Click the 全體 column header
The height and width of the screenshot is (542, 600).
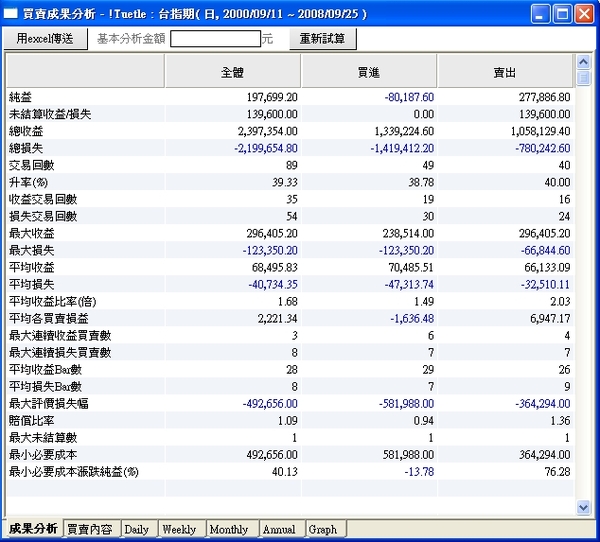[x=233, y=72]
